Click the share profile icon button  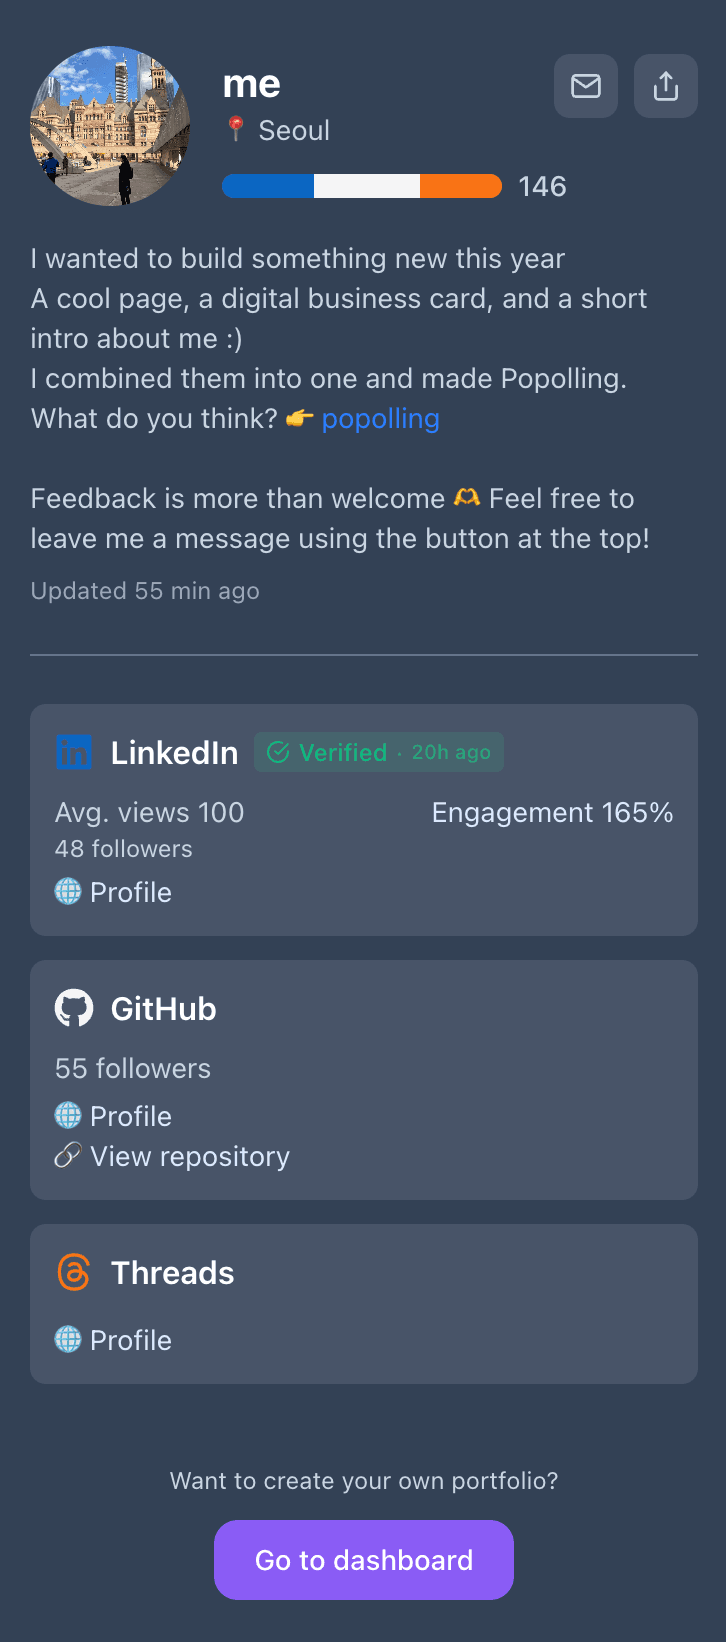pyautogui.click(x=666, y=86)
